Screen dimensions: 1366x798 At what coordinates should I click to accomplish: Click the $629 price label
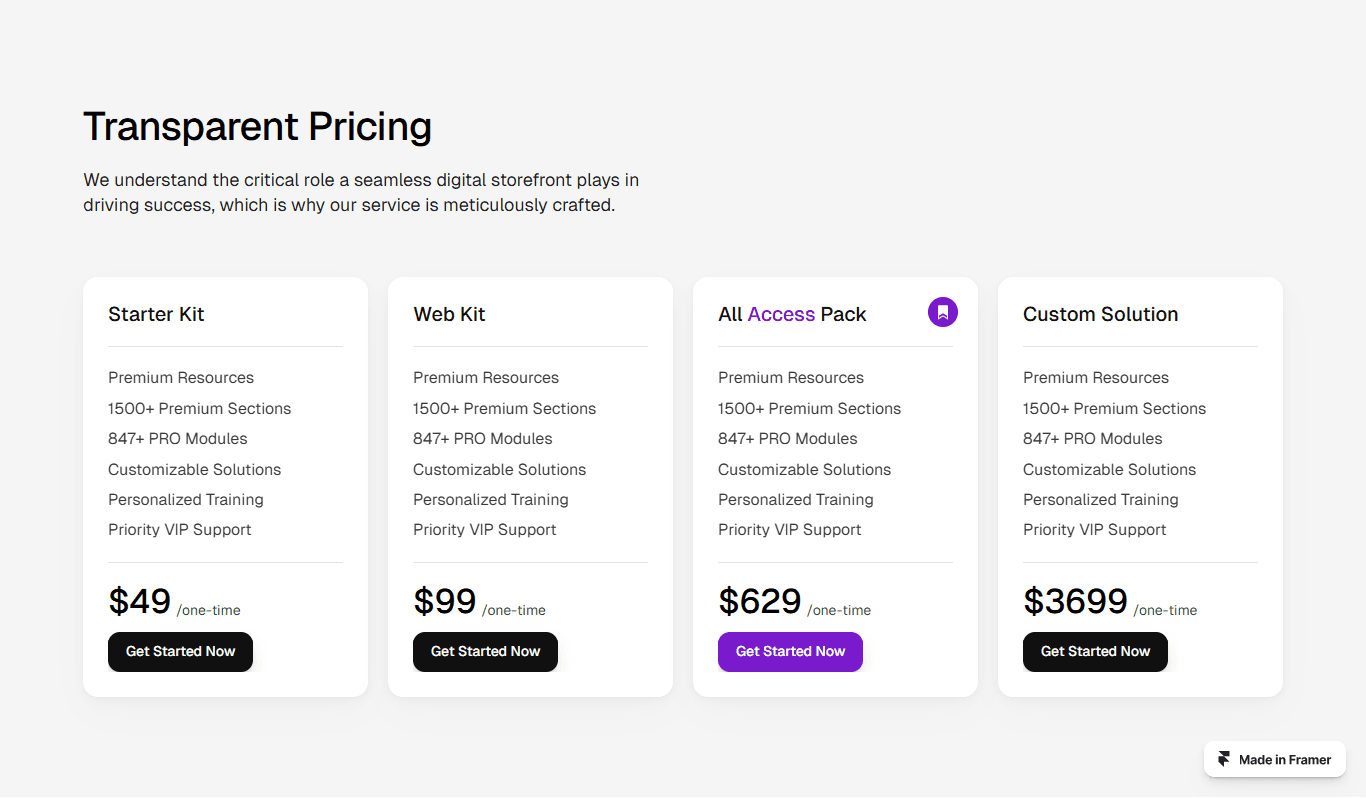click(760, 601)
